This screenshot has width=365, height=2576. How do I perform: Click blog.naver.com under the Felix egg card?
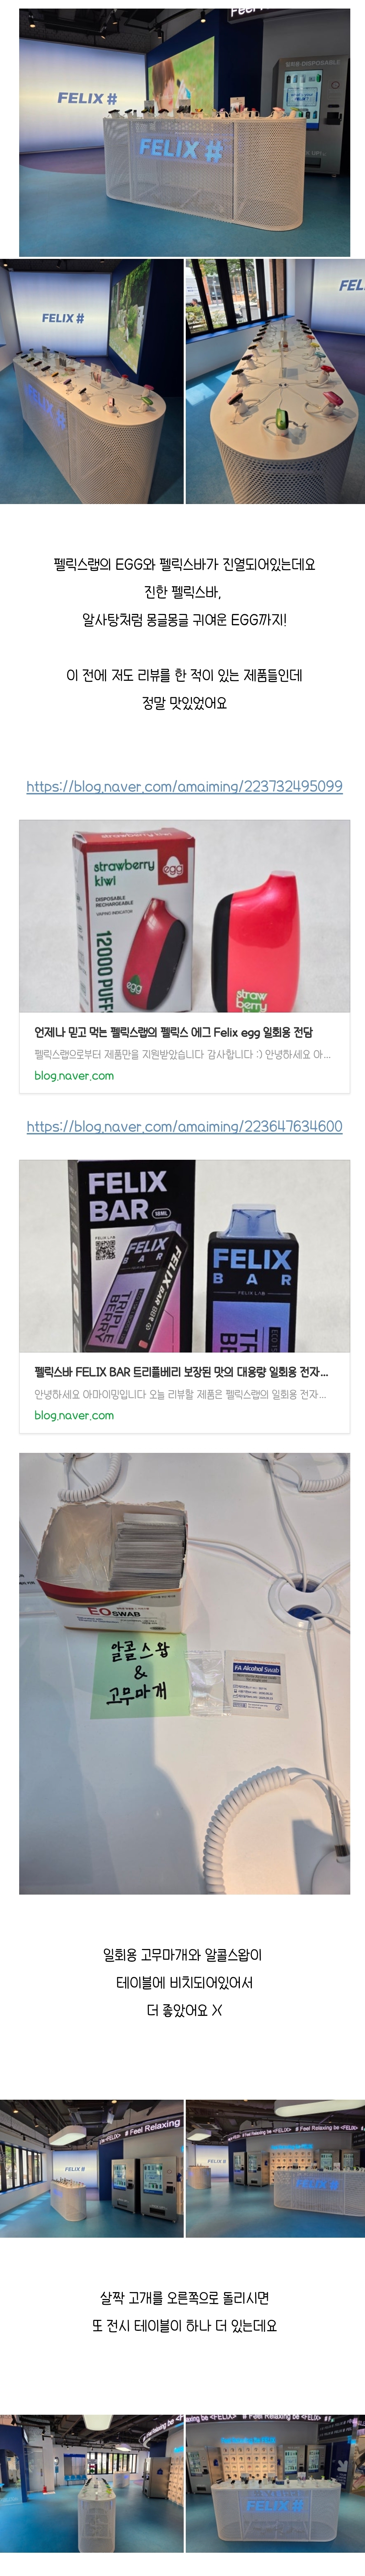tap(74, 1076)
